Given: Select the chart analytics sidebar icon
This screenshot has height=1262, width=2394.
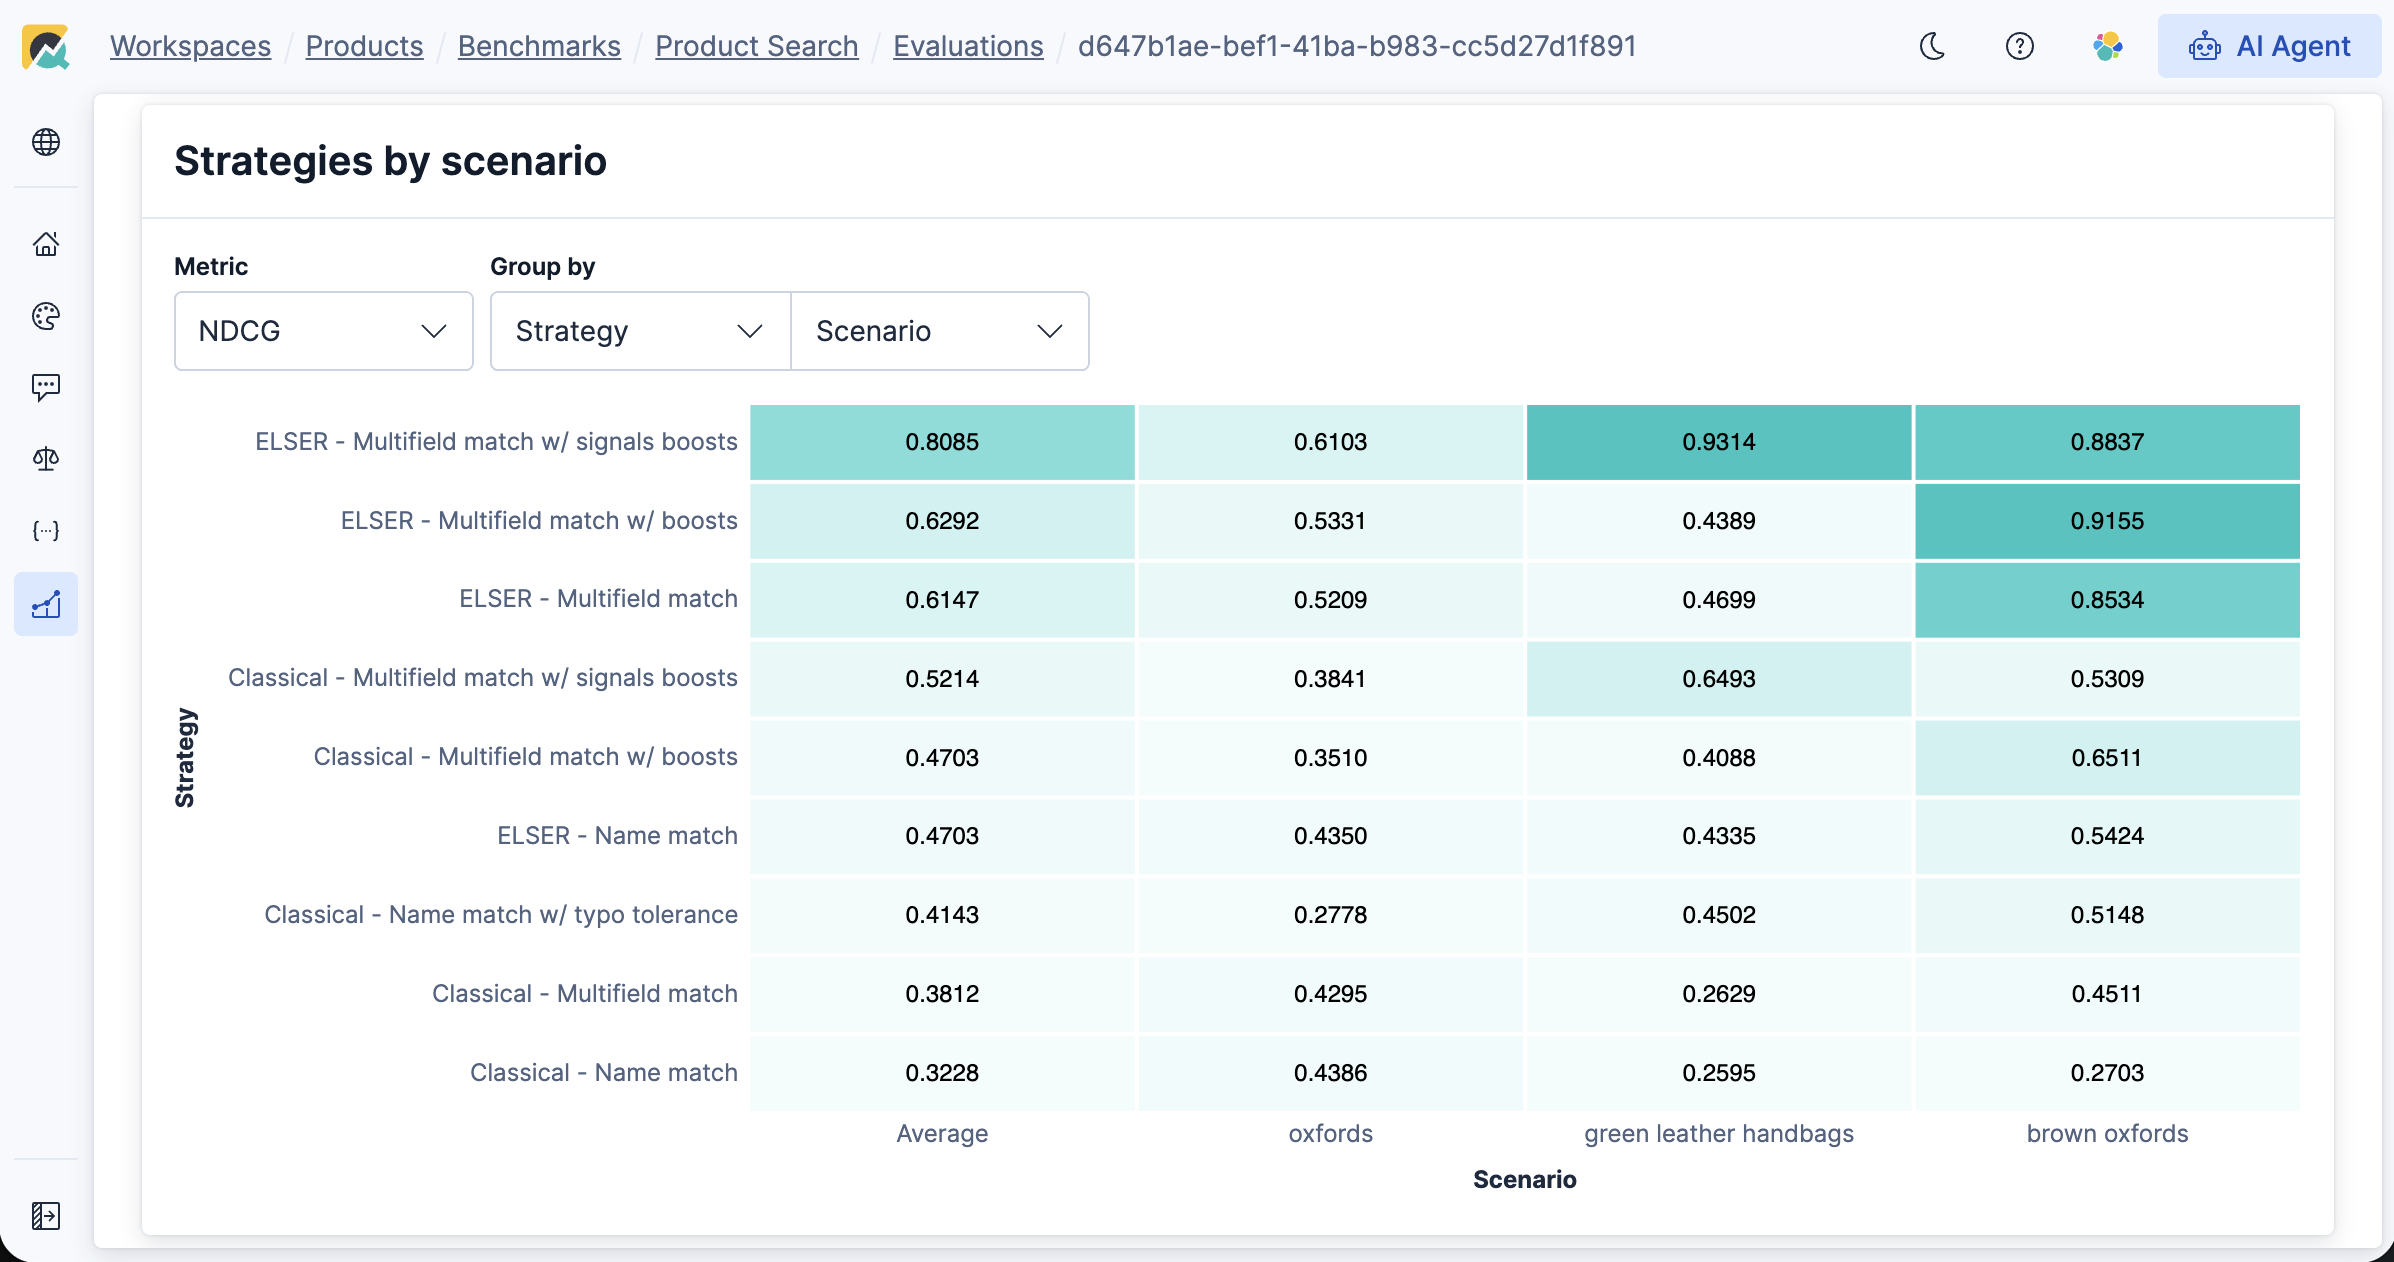Looking at the screenshot, I should (46, 604).
